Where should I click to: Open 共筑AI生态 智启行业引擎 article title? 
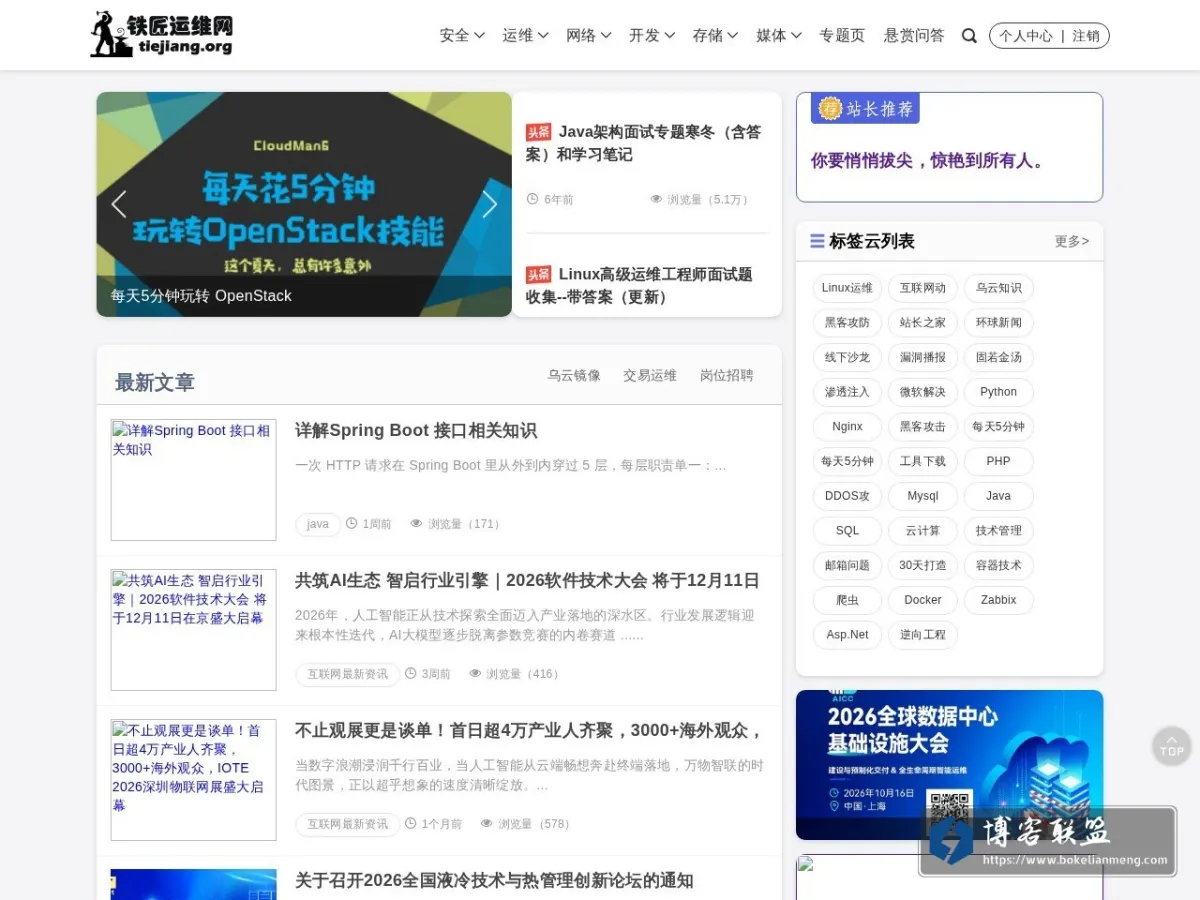527,581
